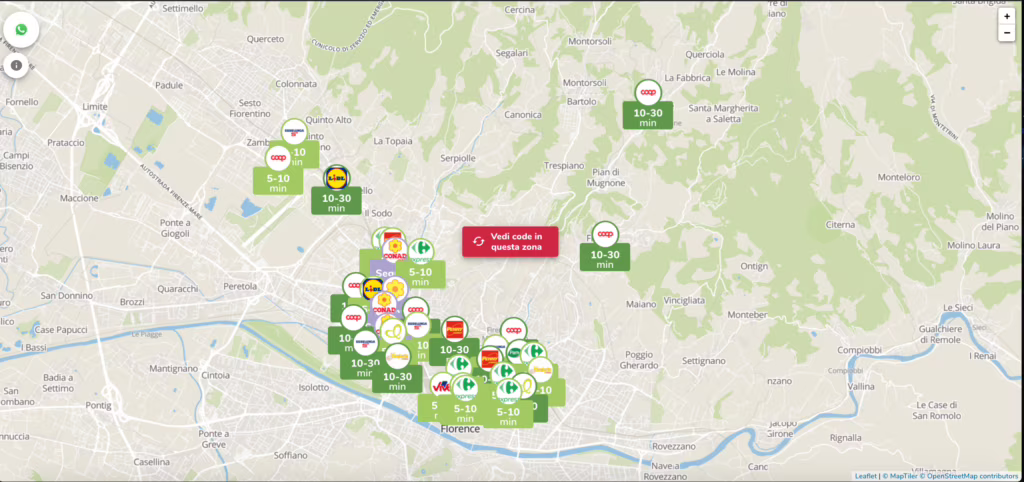Select rightmost bottom Carrefour Express marker
Screen dimensions: 1024x482
(x=507, y=391)
